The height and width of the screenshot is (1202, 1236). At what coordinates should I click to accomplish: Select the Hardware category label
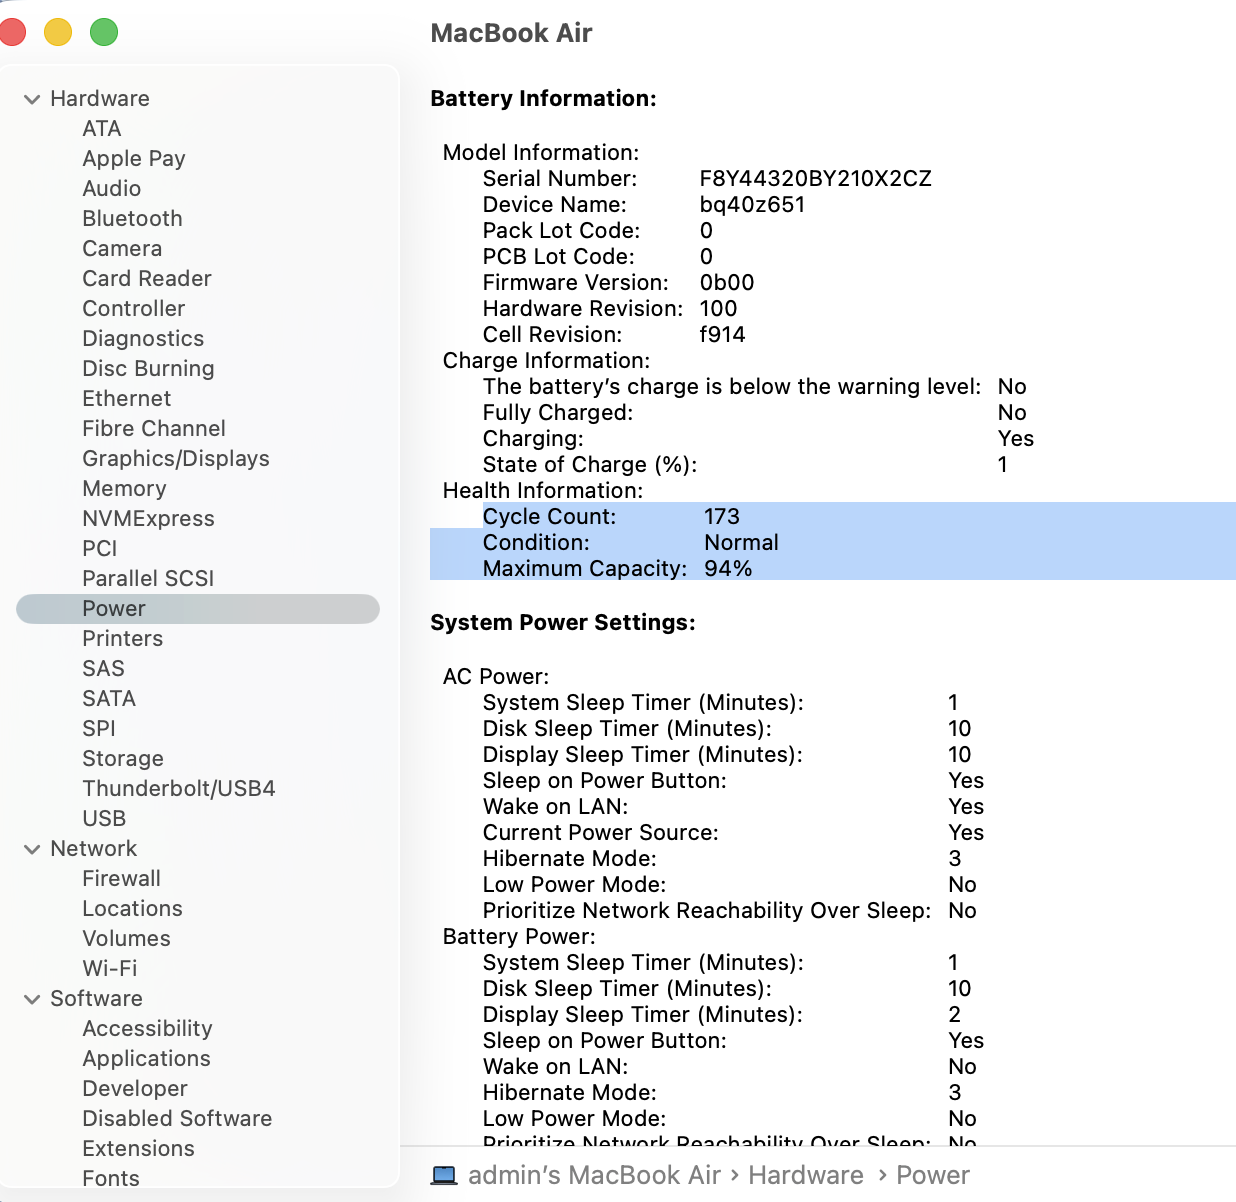(x=100, y=99)
